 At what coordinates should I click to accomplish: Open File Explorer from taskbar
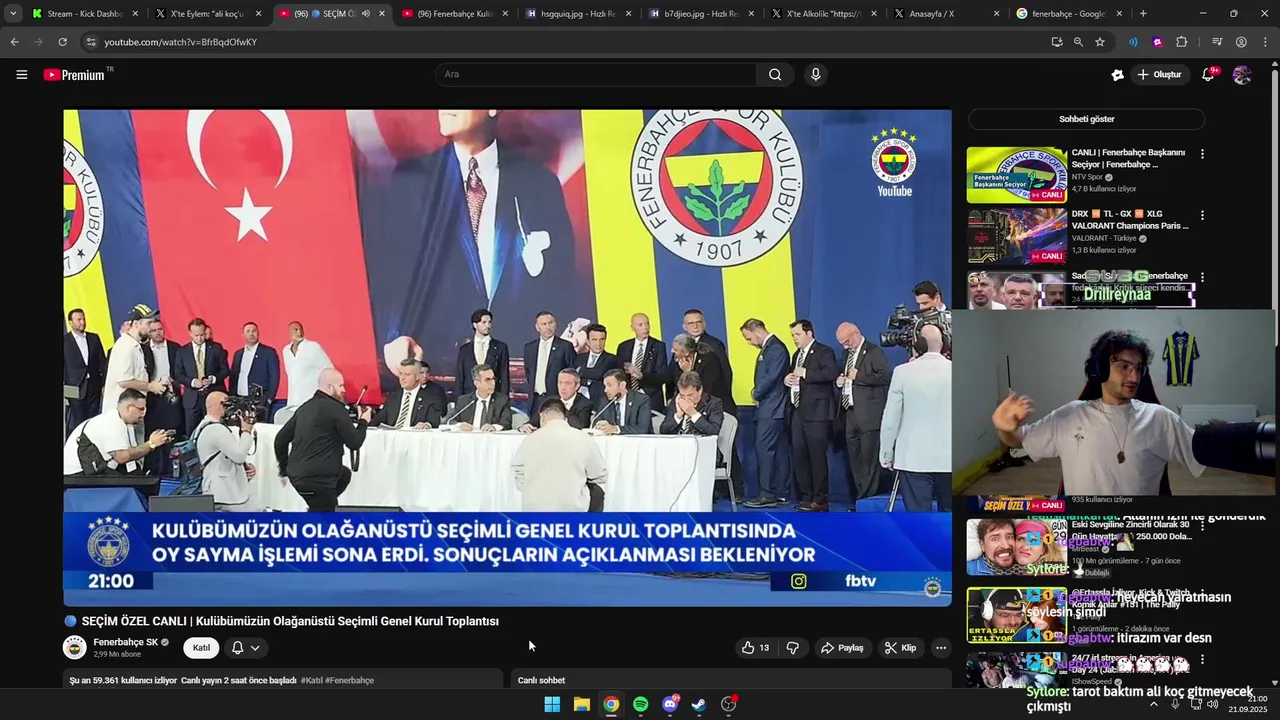581,704
